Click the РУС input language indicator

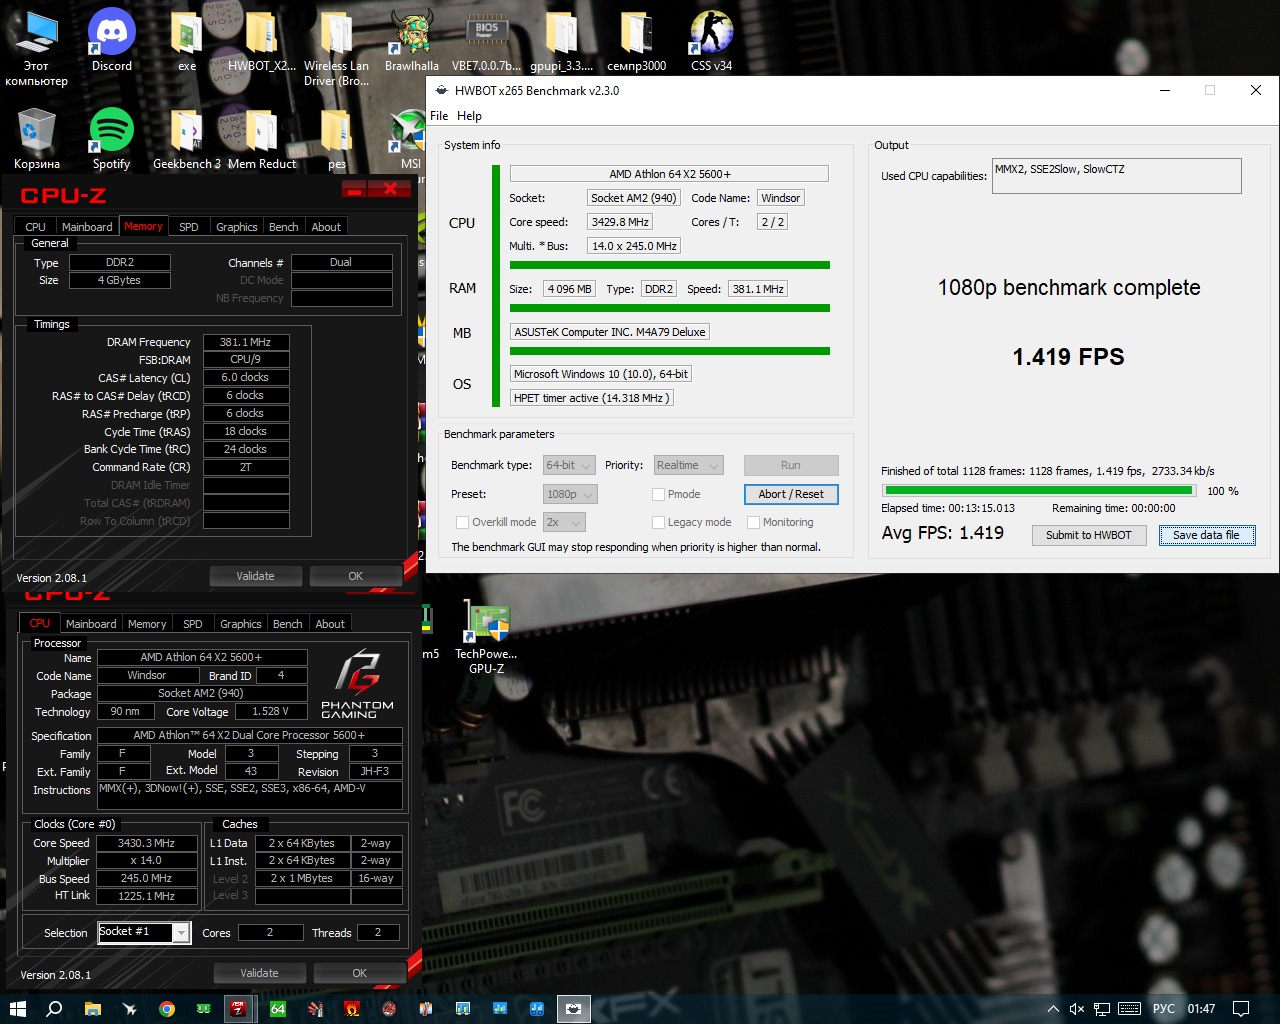pyautogui.click(x=1164, y=1009)
